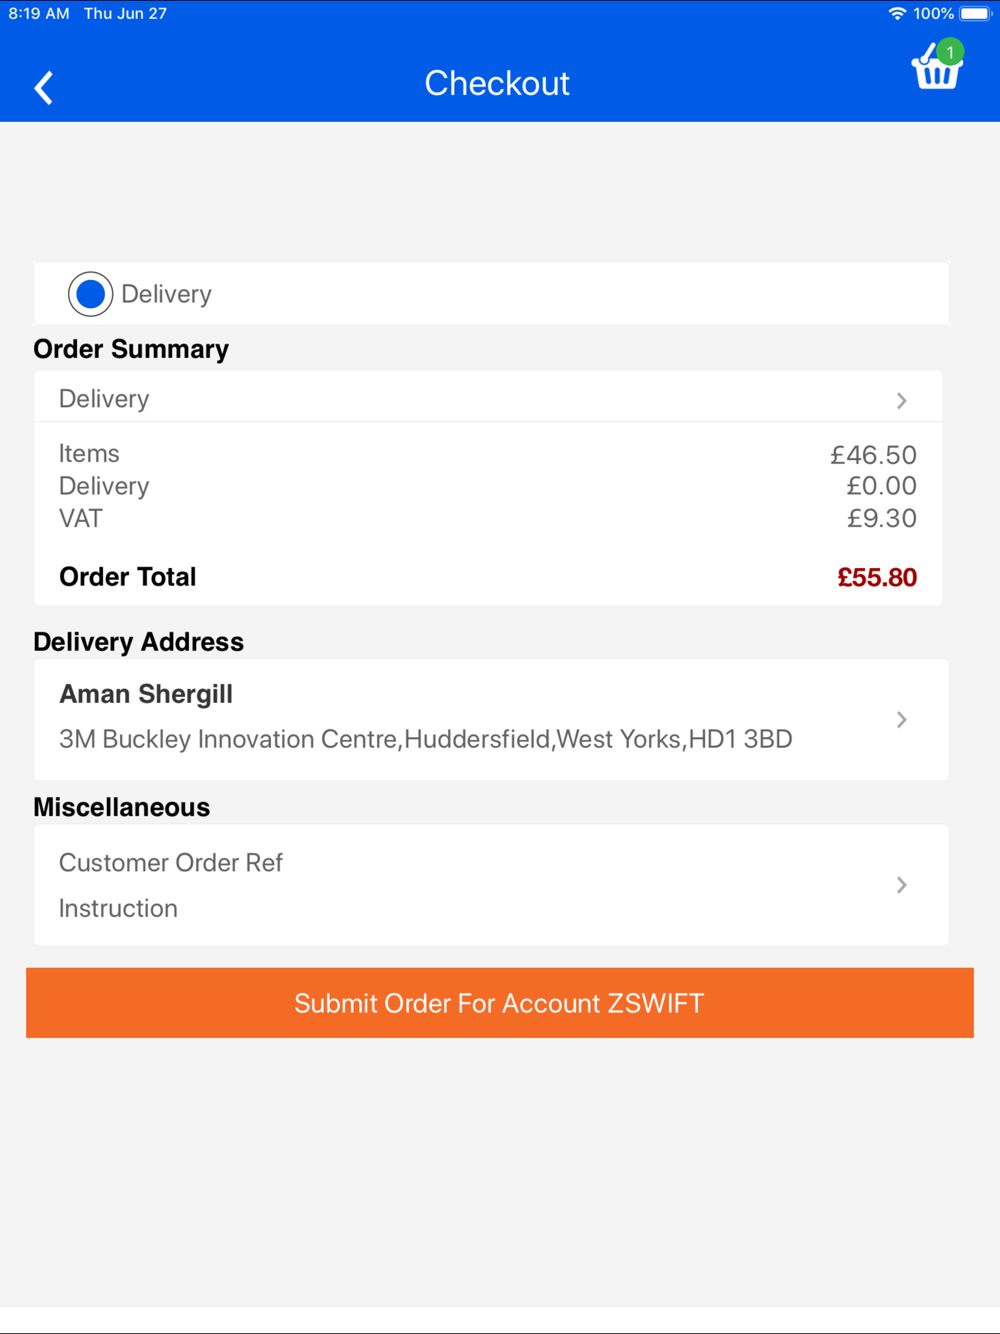Tap the green basket count badge
Image resolution: width=1000 pixels, height=1334 pixels.
(950, 52)
